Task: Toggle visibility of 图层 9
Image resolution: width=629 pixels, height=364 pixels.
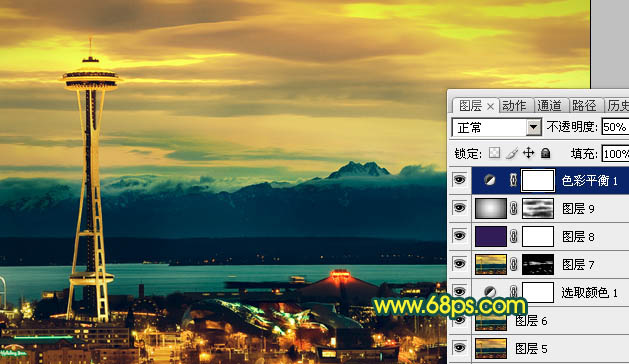Action: 459,208
